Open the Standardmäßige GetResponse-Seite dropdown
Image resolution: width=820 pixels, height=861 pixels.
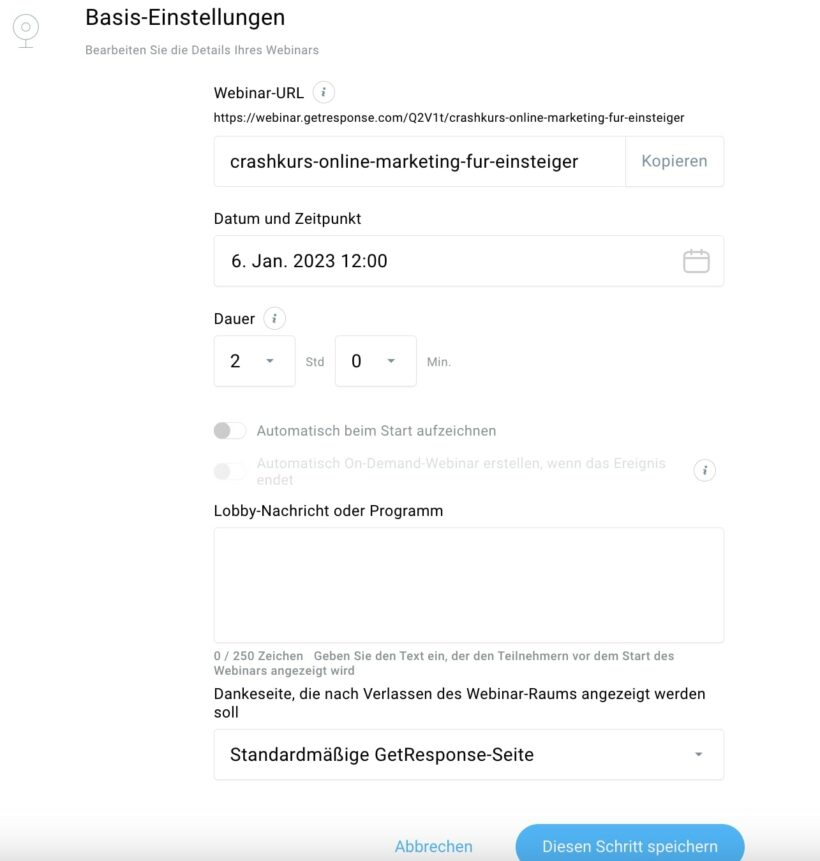(468, 755)
